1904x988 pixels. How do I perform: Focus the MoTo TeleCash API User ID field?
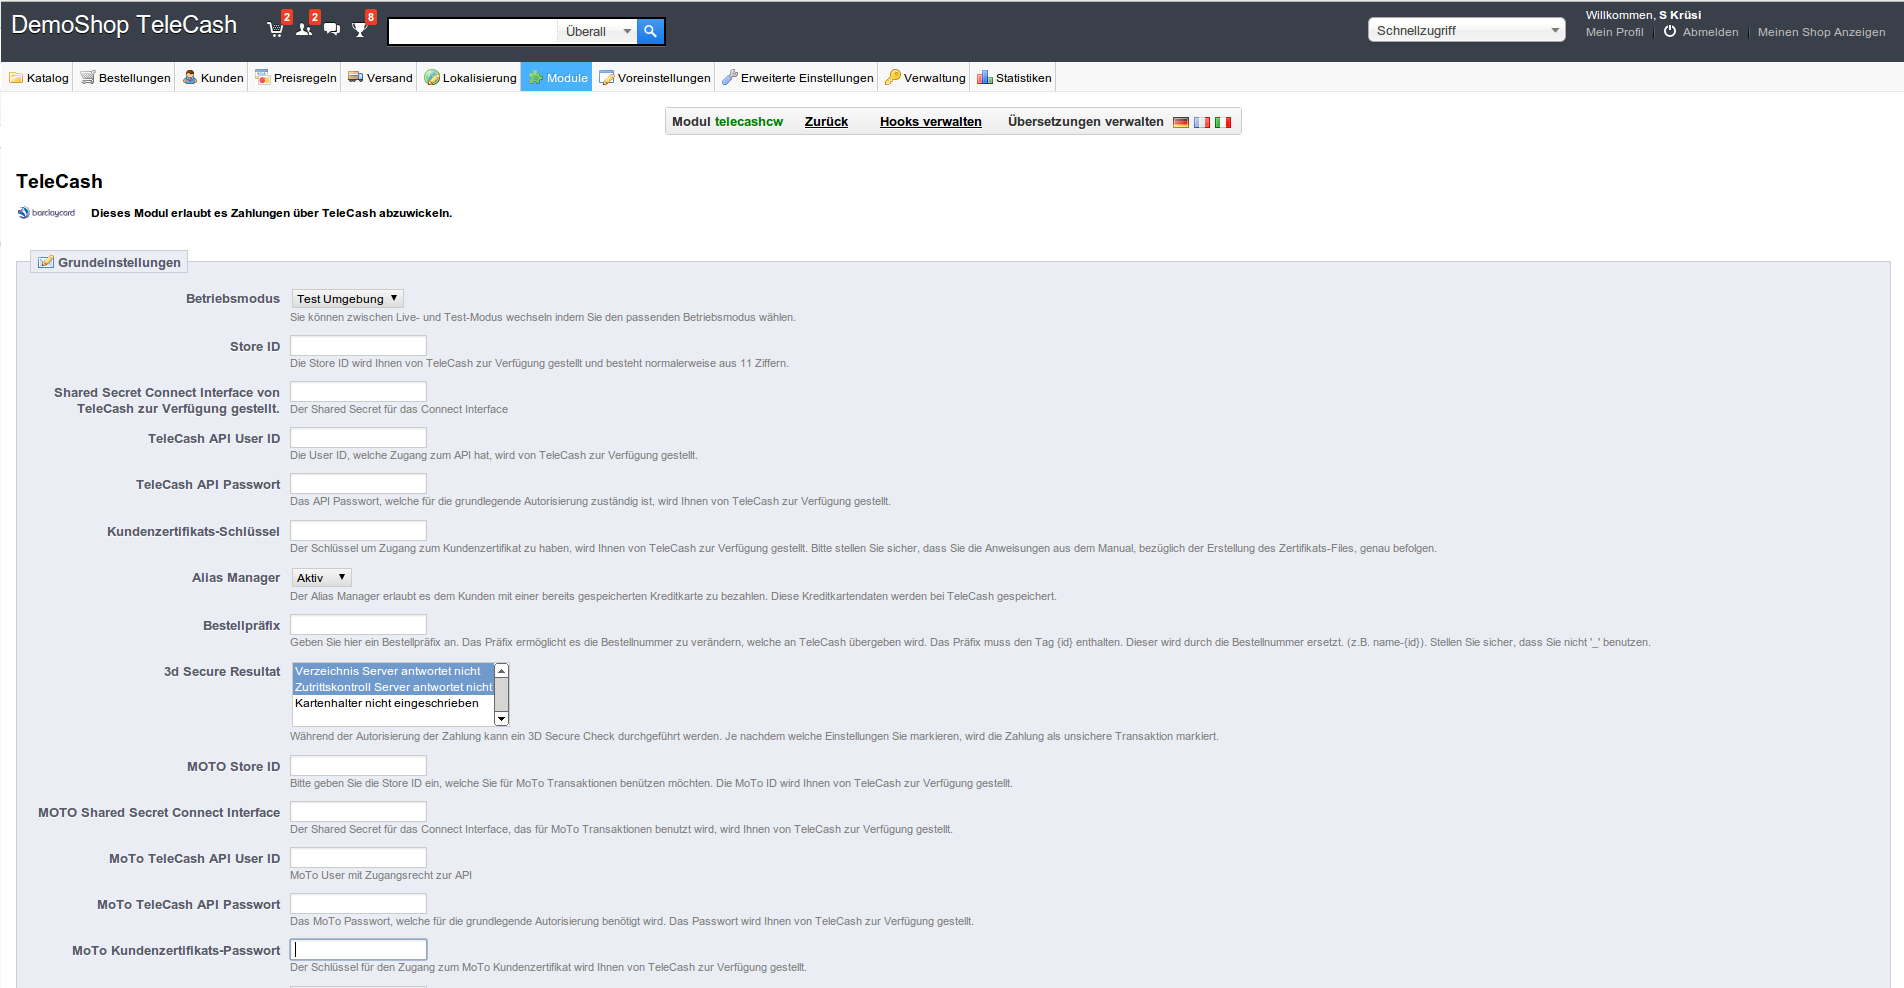tap(358, 857)
